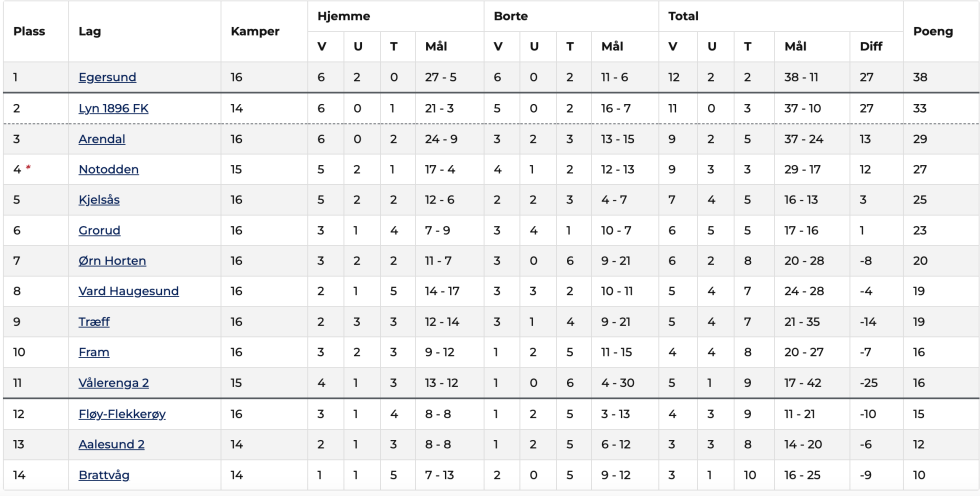Open the Kjelsås team link

coord(99,200)
